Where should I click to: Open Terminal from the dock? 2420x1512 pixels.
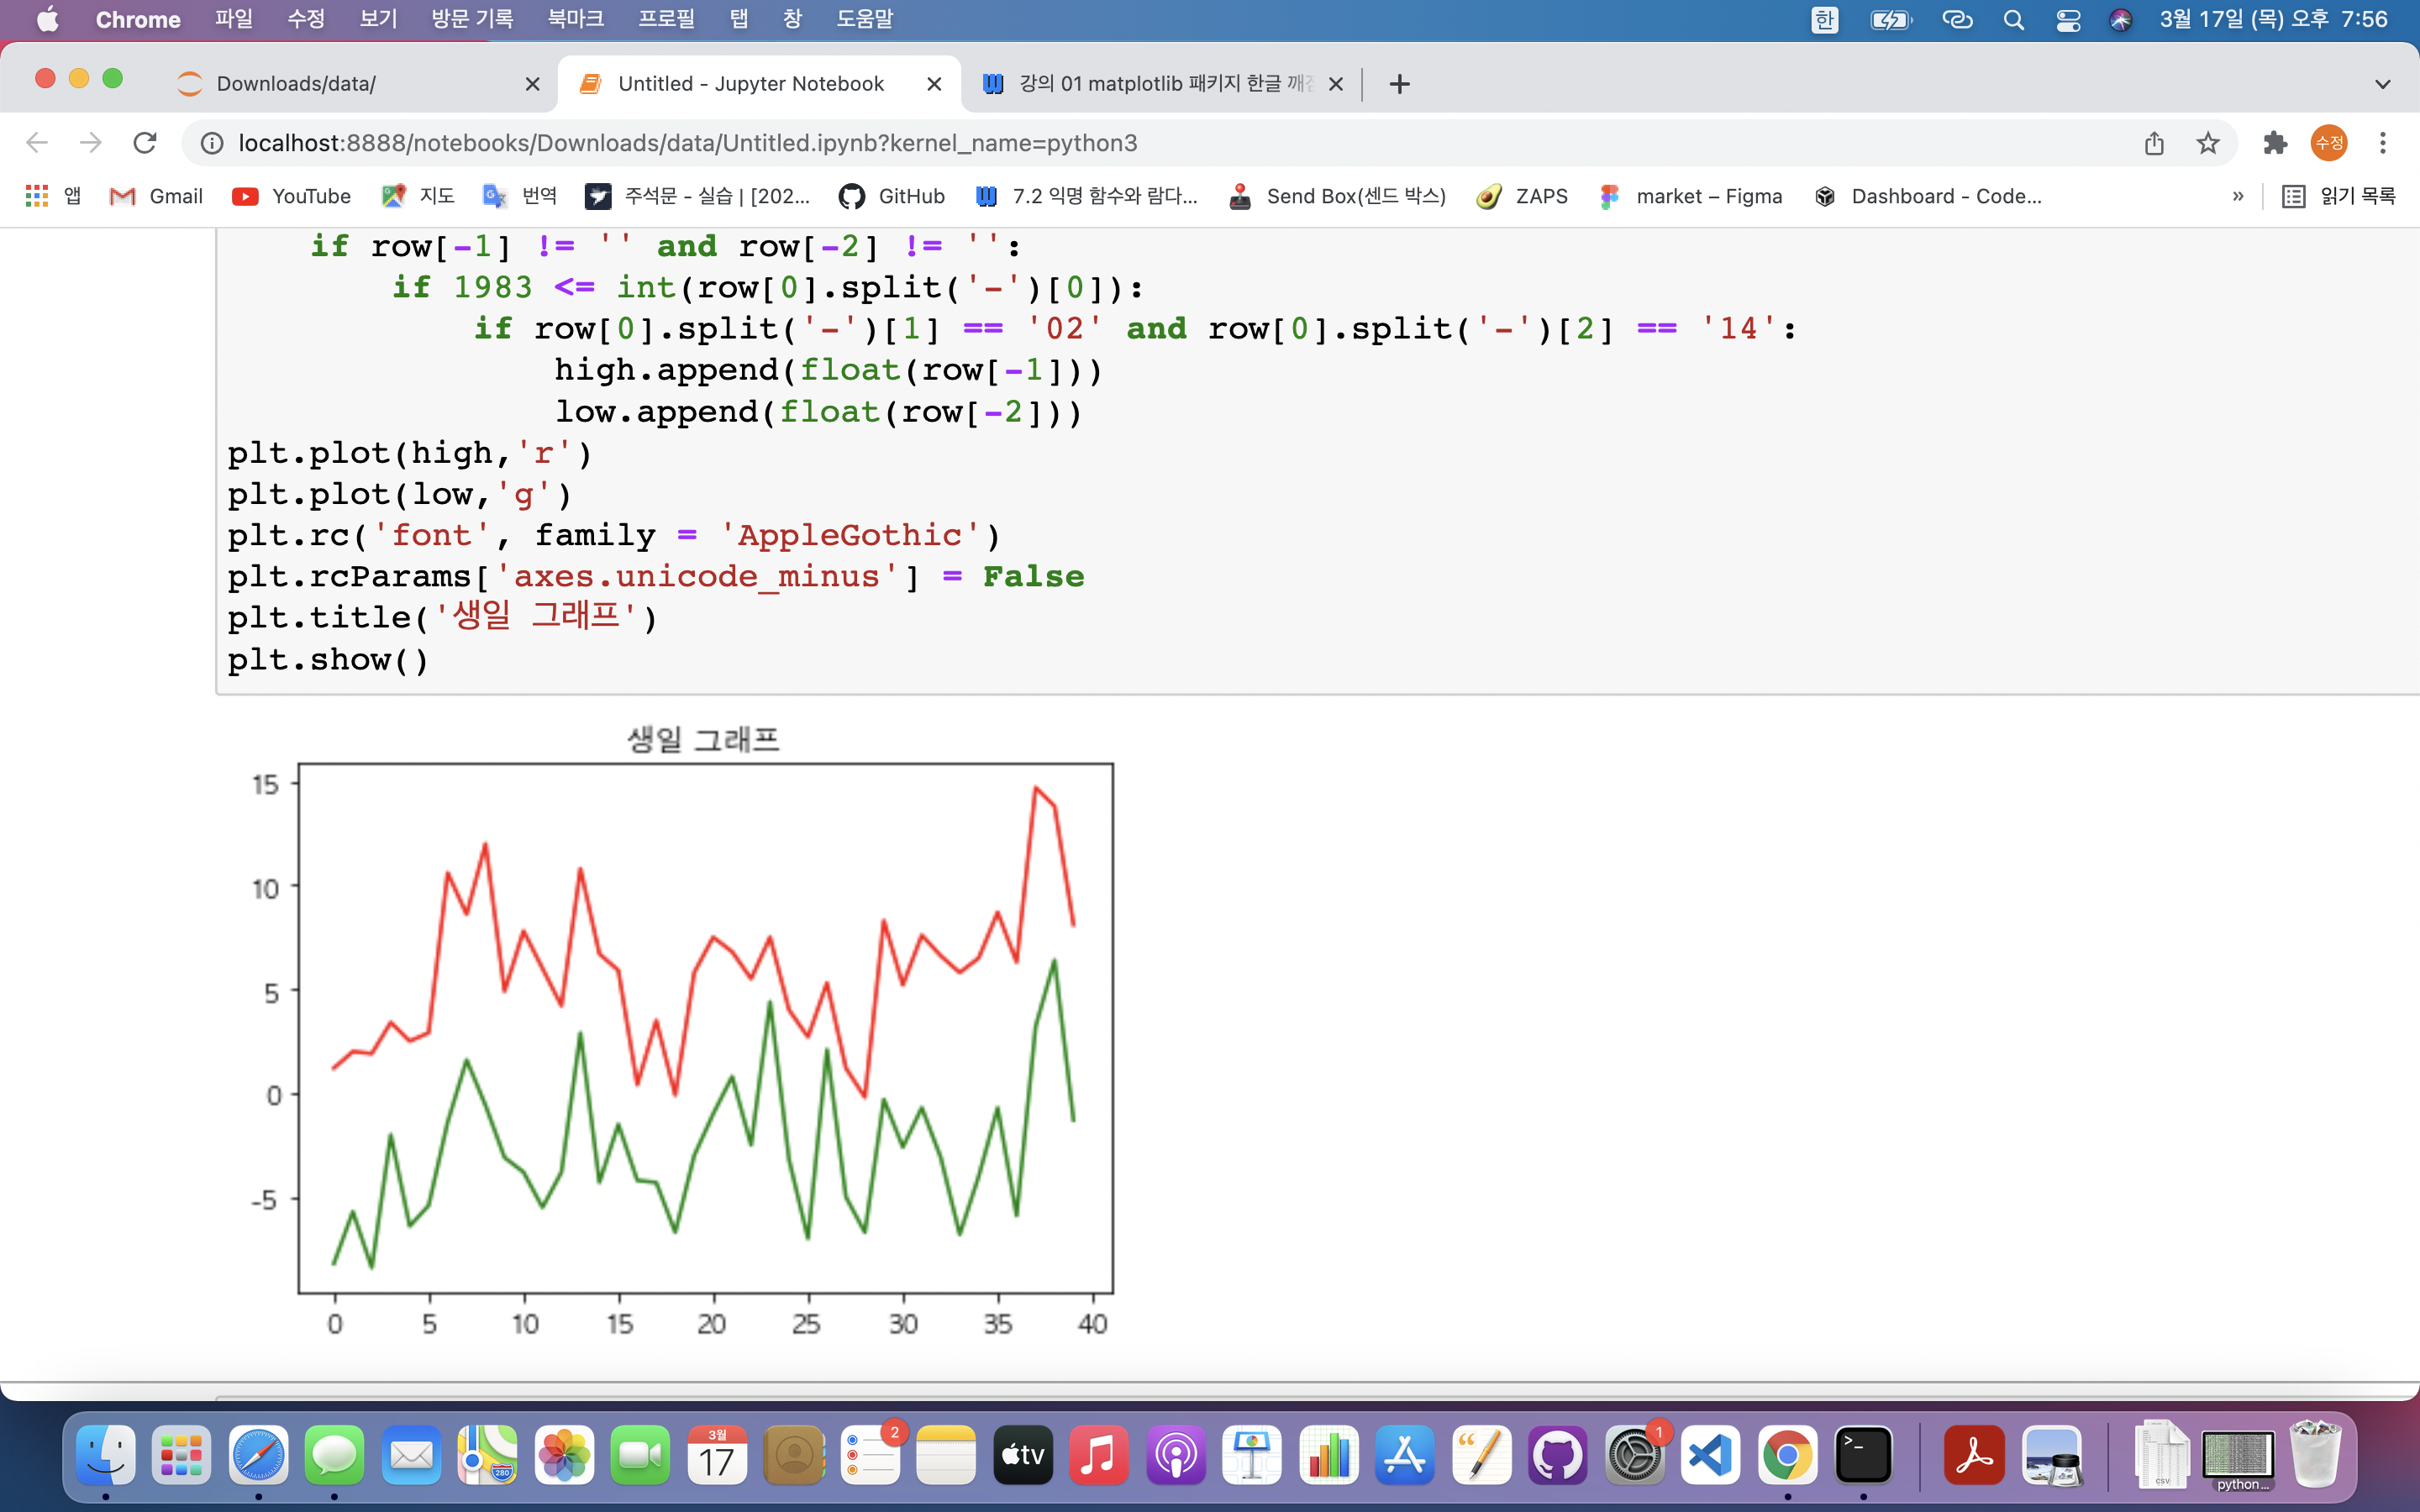point(1863,1455)
